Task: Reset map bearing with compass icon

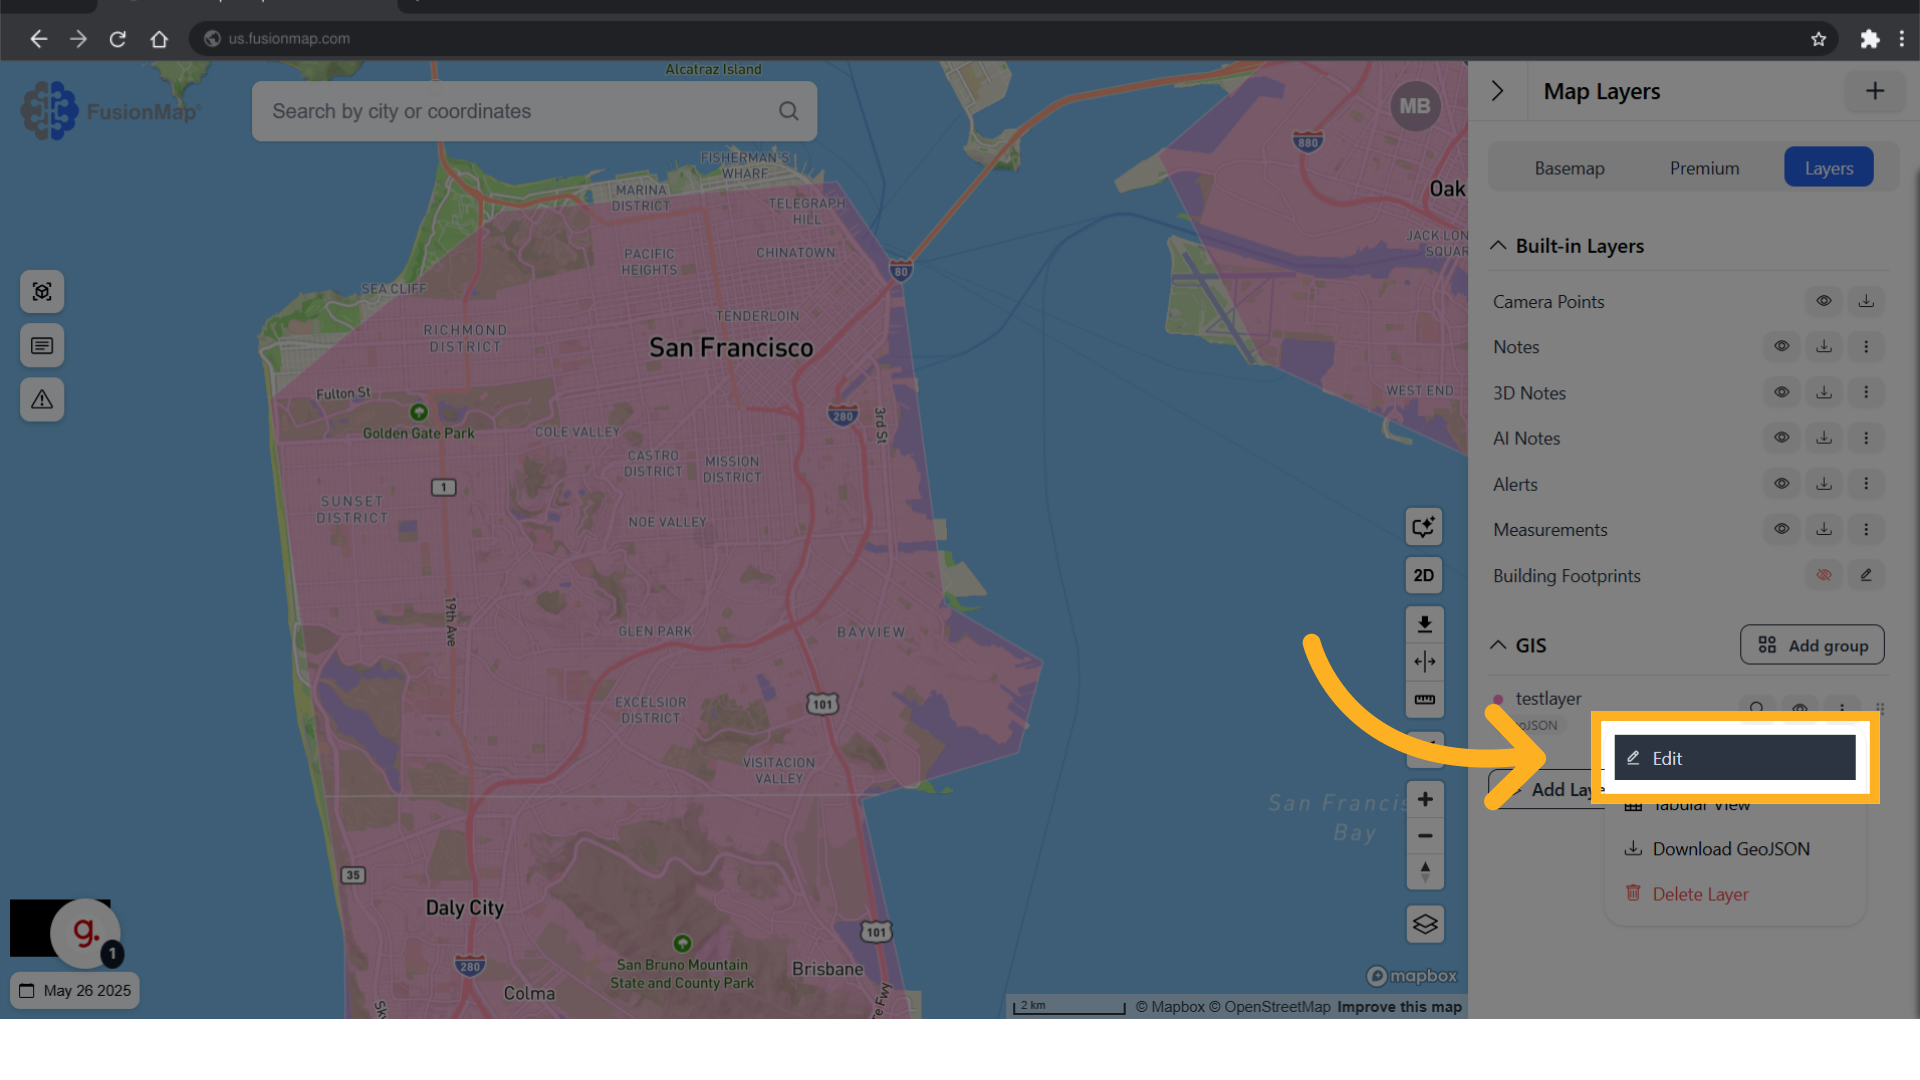Action: click(x=1425, y=871)
